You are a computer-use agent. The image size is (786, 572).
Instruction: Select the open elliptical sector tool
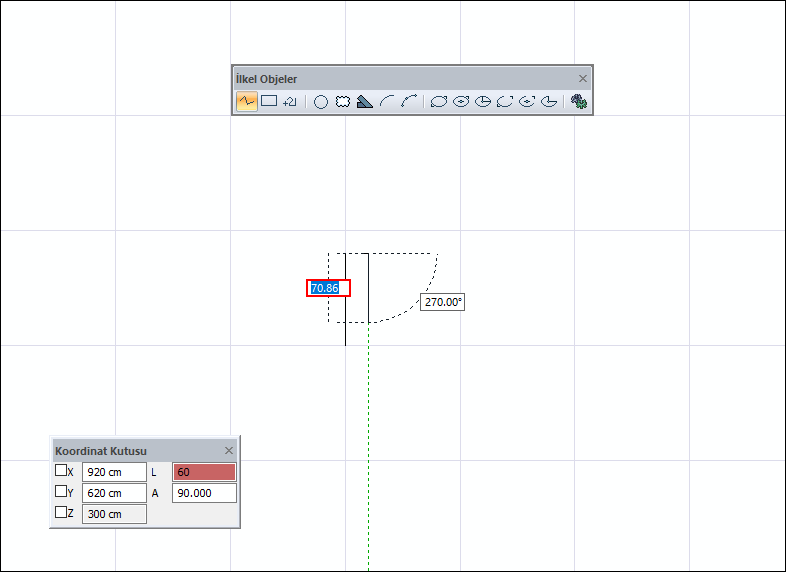549,102
